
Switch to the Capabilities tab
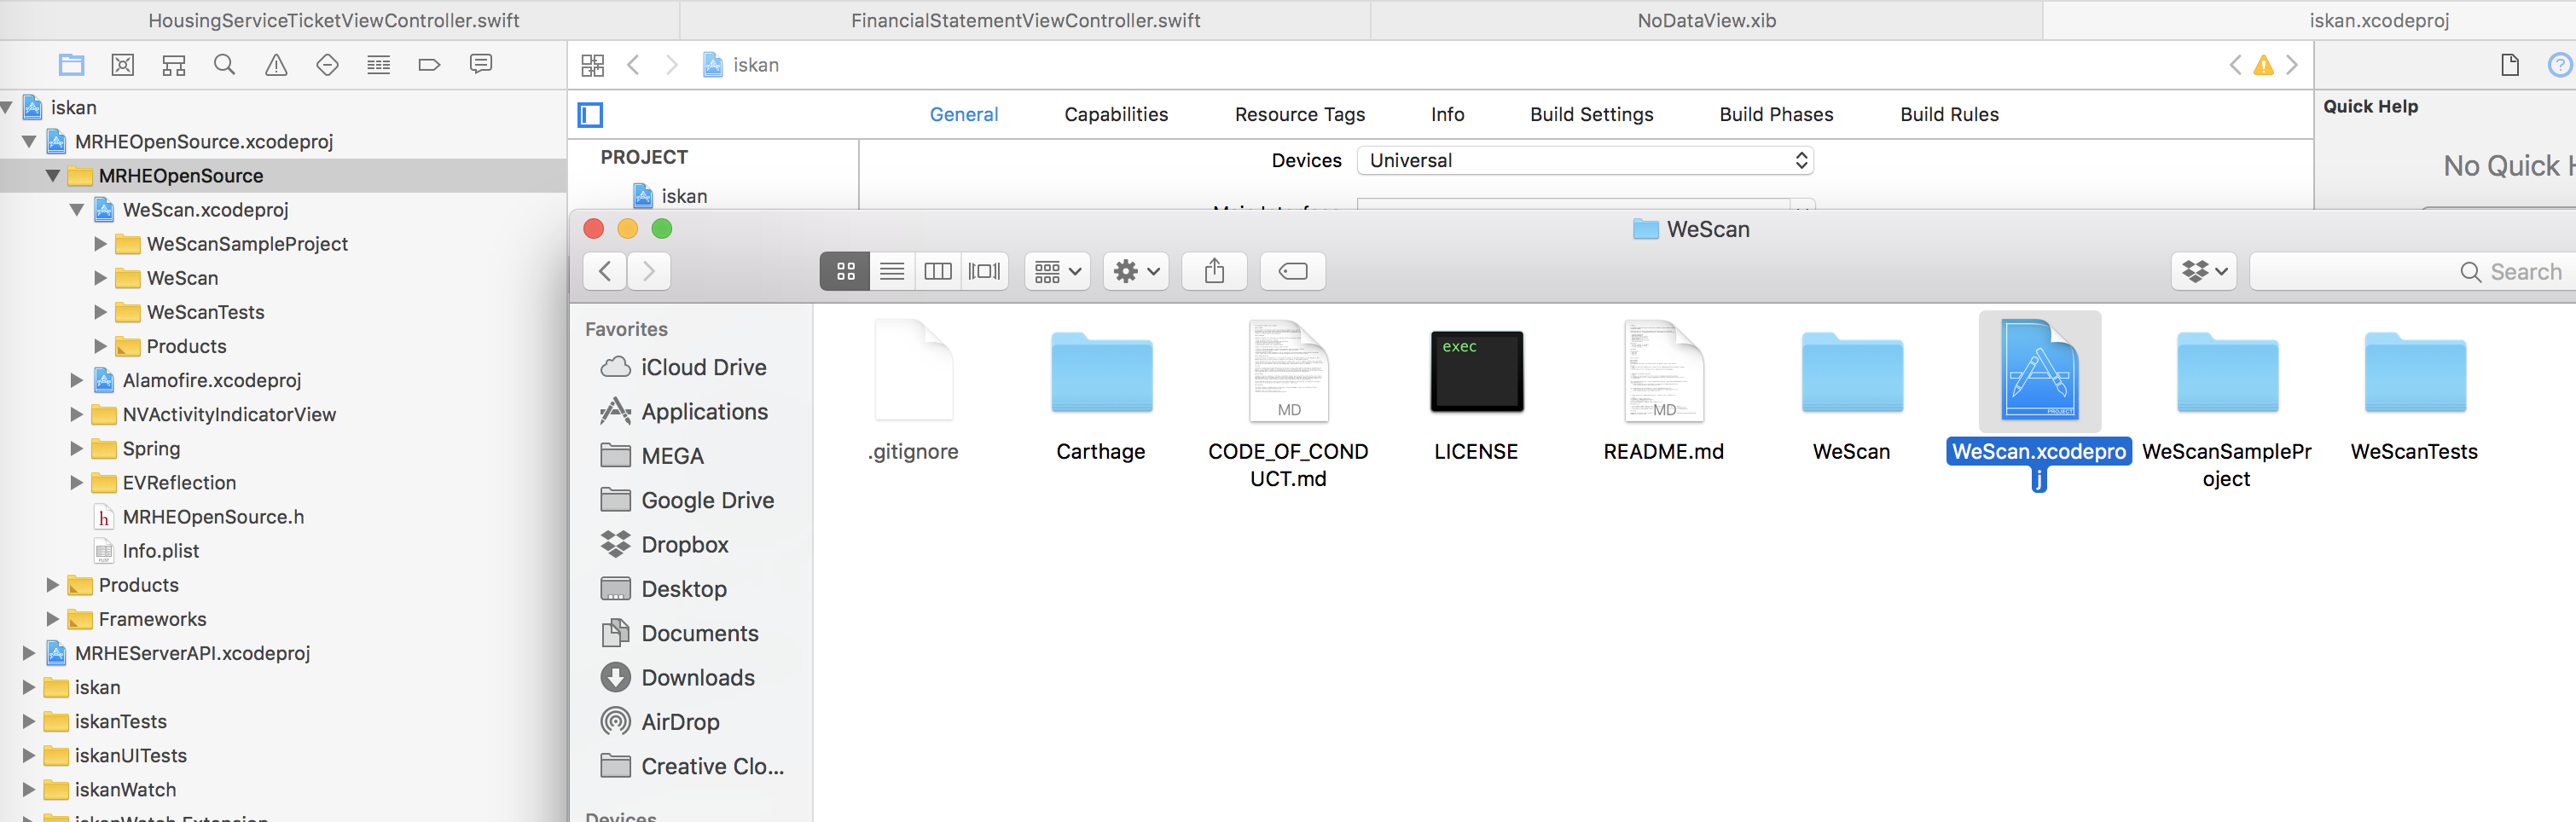pos(1116,115)
